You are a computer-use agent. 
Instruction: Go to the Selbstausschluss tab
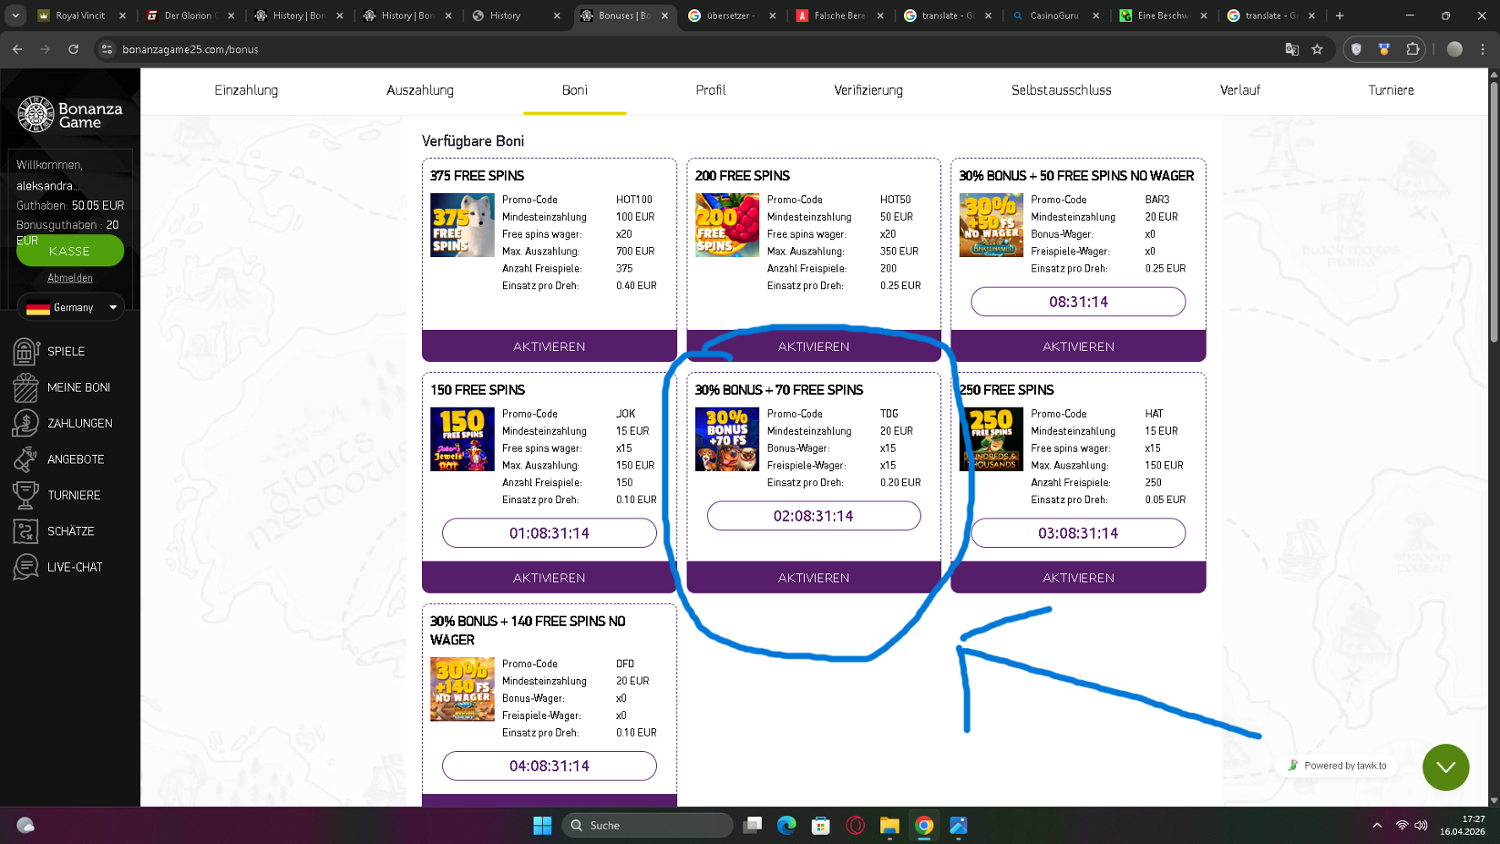click(1061, 90)
